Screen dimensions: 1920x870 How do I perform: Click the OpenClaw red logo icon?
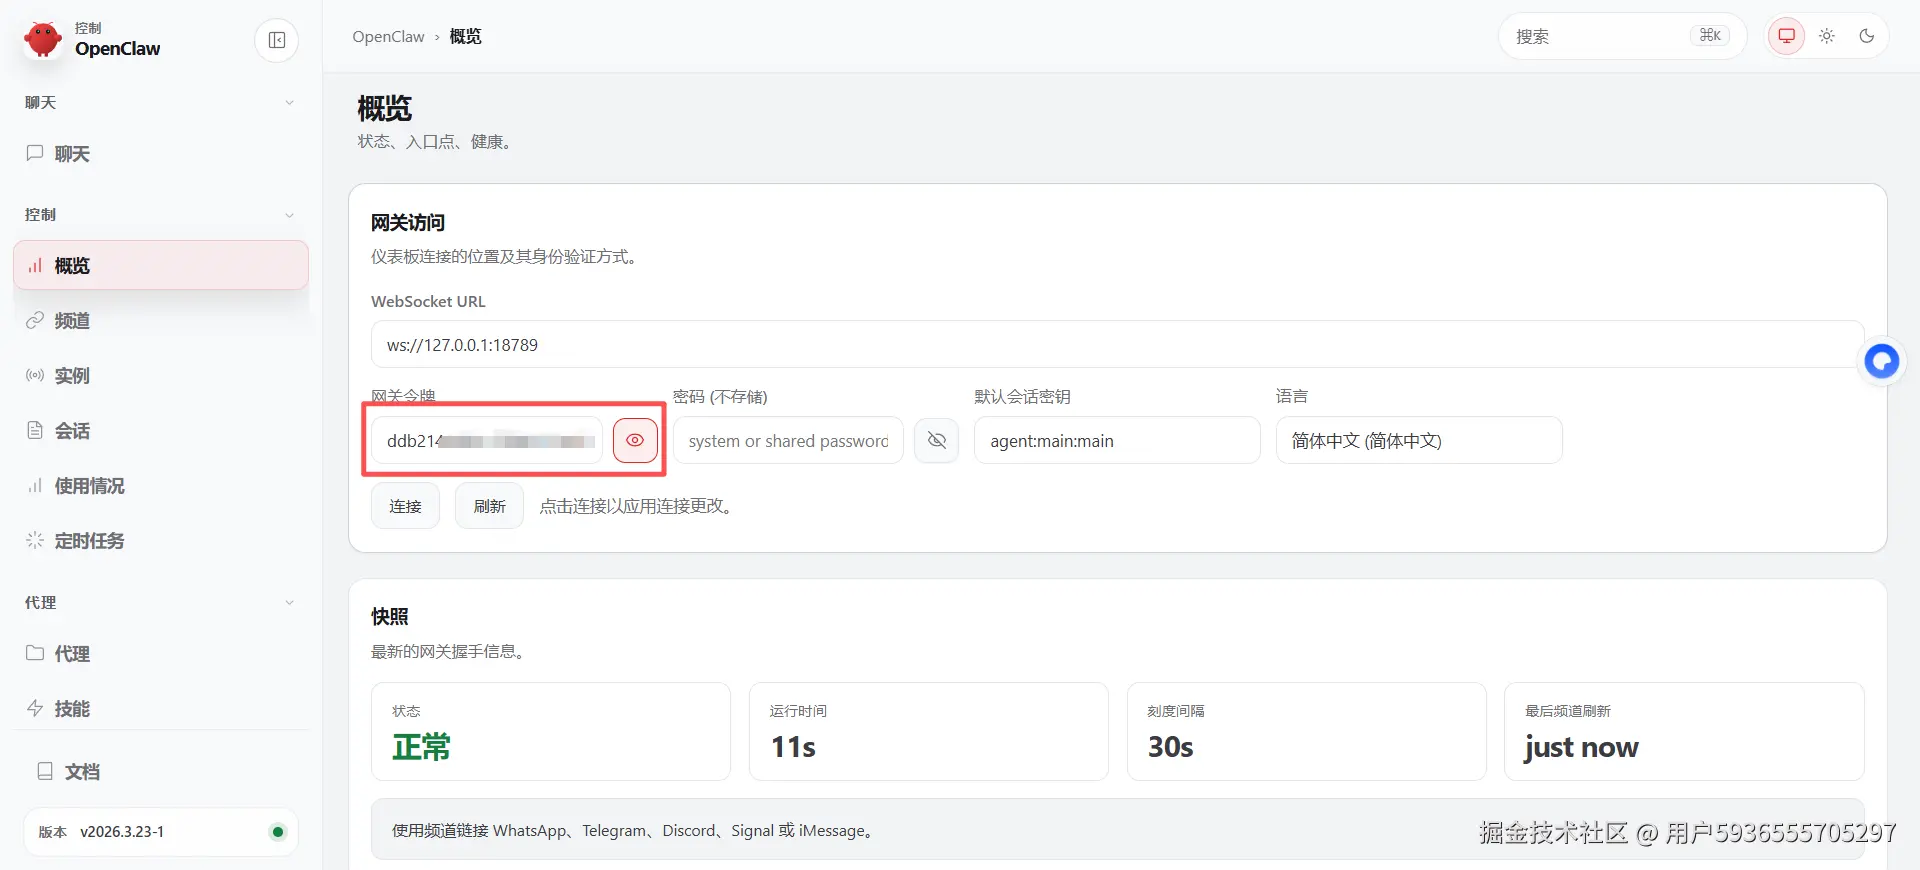42,40
